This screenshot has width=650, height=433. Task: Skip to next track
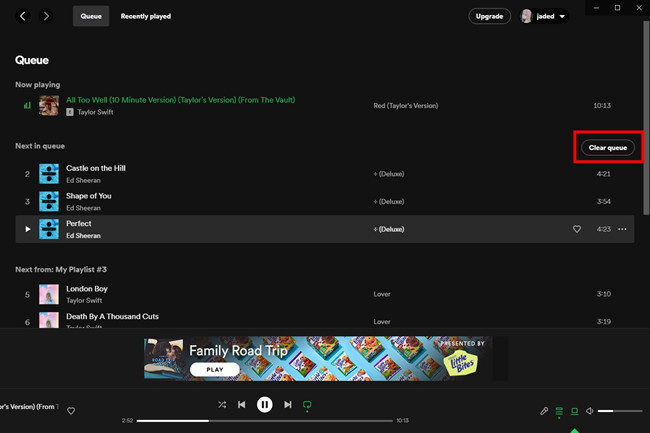288,404
